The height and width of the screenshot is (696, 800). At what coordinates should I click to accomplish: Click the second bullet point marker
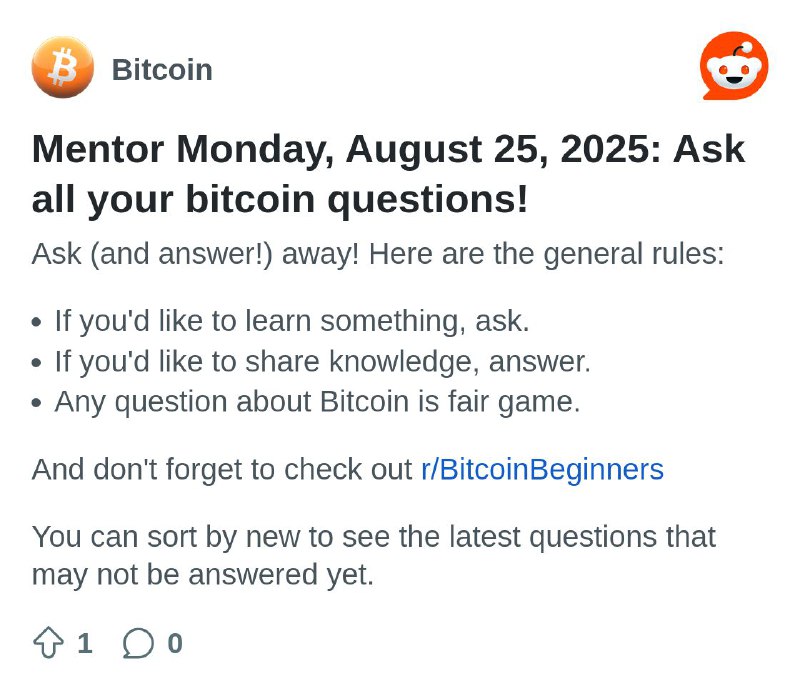(36, 363)
